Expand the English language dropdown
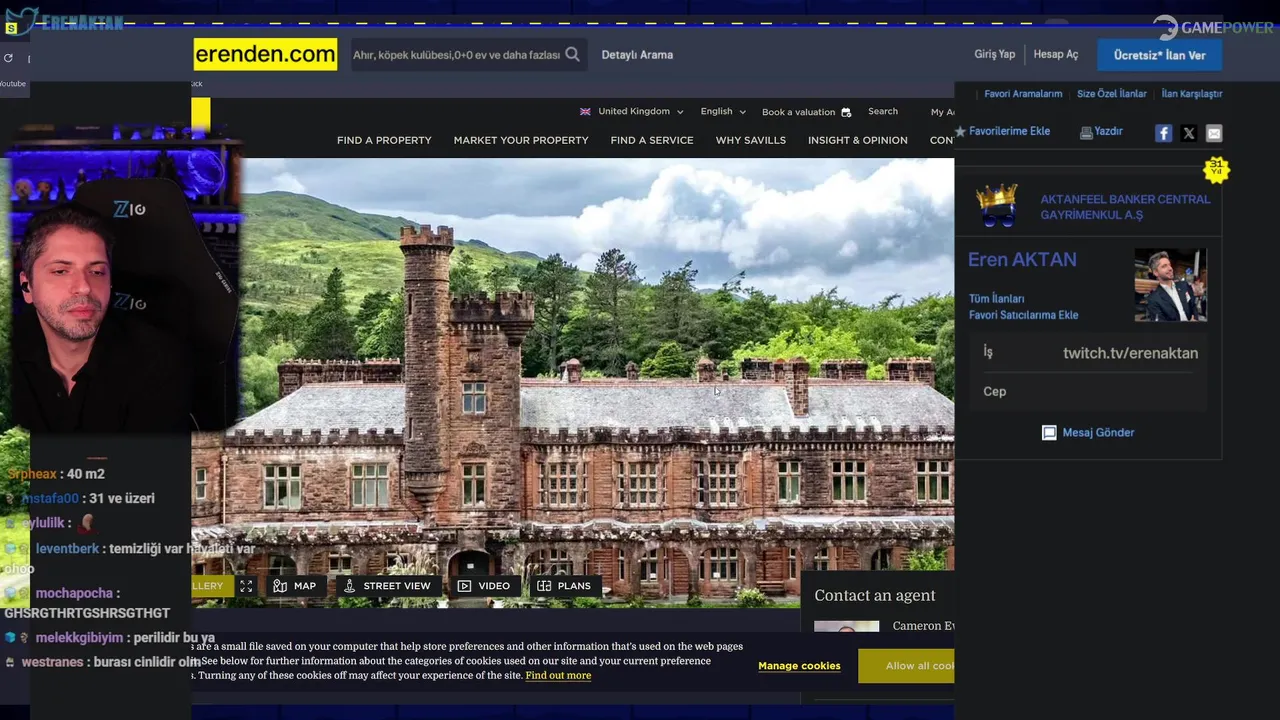 pos(723,112)
